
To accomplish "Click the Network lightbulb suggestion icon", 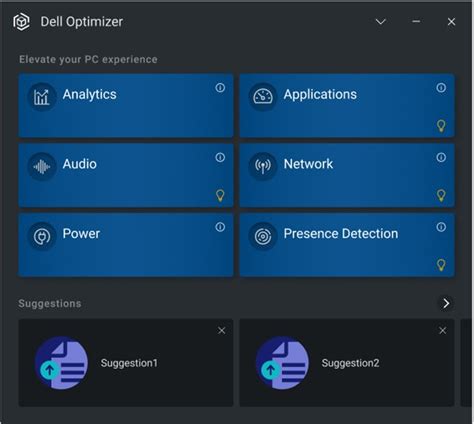I will click(x=441, y=195).
